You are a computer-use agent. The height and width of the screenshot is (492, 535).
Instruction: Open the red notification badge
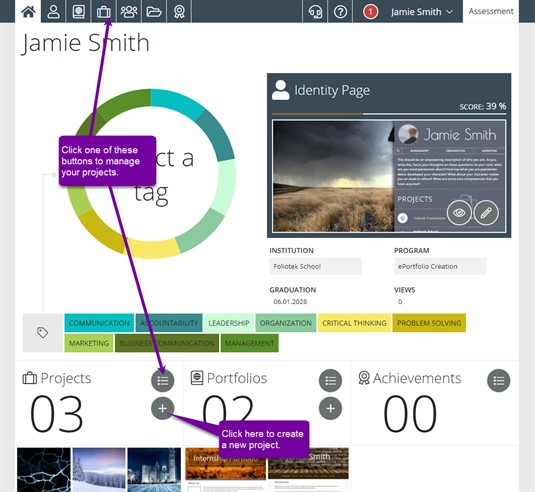tap(370, 12)
